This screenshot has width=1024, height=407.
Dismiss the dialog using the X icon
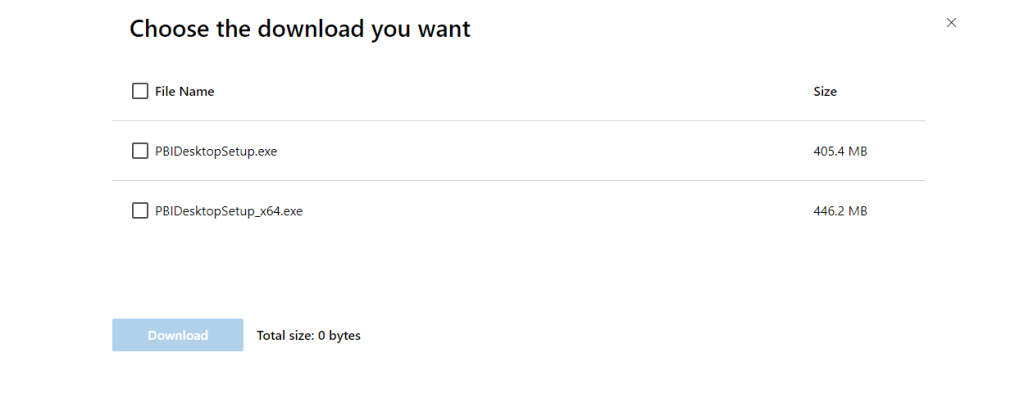[951, 23]
